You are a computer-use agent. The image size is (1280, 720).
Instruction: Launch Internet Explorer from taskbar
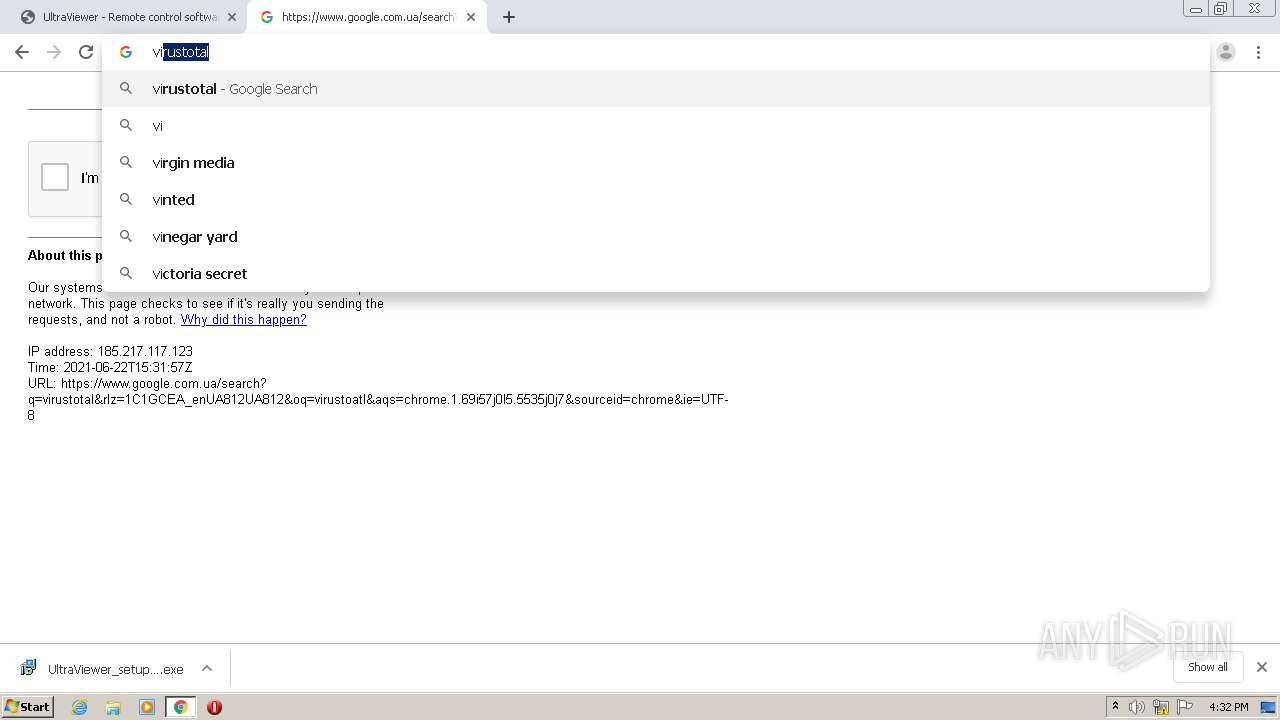(80, 707)
